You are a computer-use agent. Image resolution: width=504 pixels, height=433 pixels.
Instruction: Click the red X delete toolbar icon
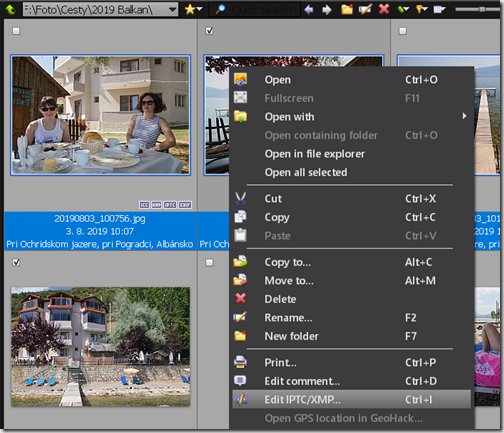(384, 9)
